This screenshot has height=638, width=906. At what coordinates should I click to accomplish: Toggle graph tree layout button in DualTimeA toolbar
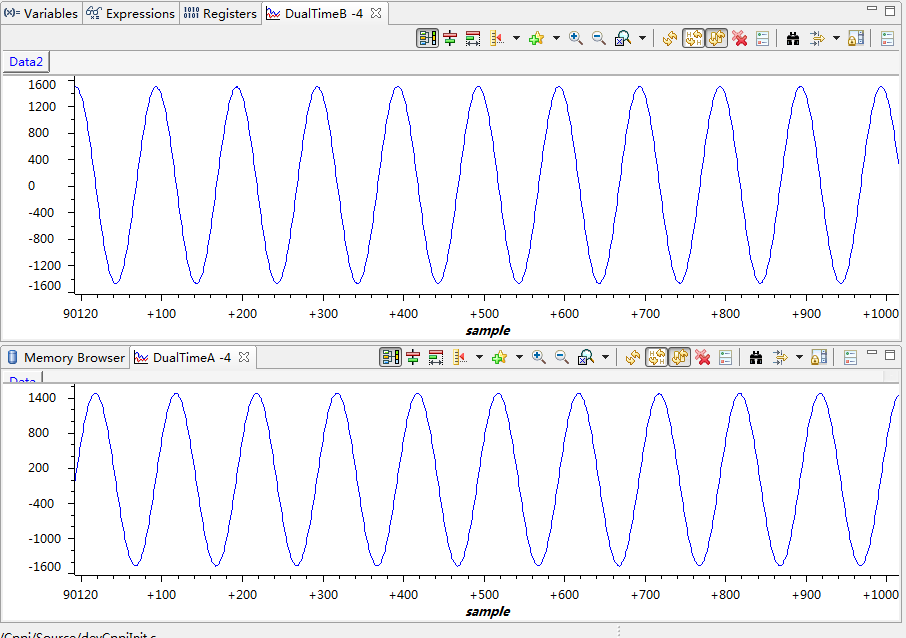(391, 358)
